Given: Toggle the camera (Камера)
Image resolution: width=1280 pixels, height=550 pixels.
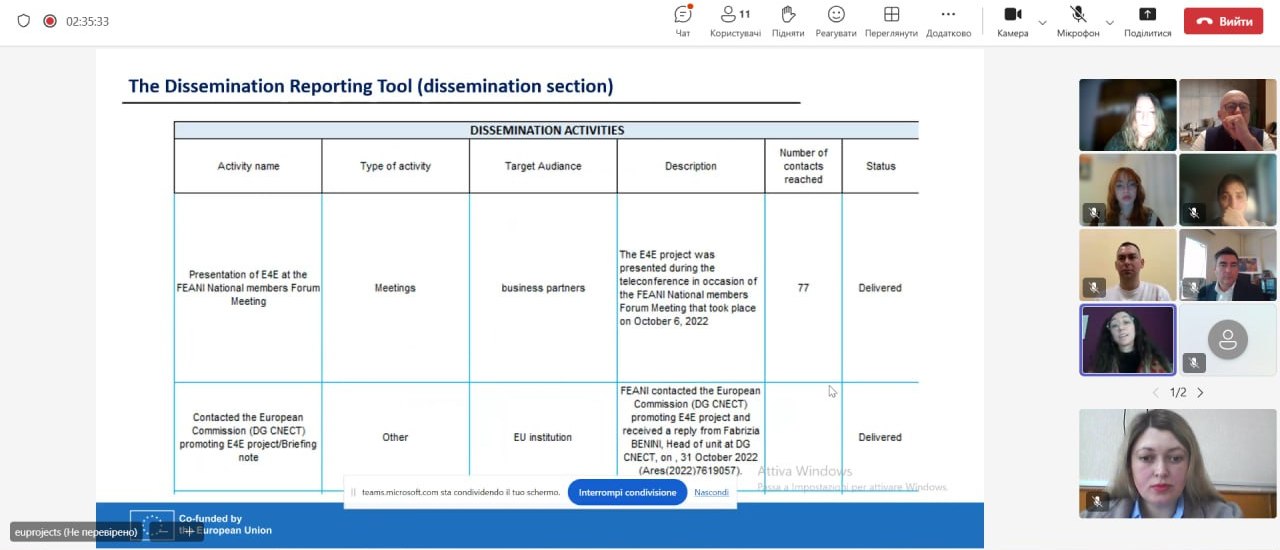Looking at the screenshot, I should [x=1012, y=21].
